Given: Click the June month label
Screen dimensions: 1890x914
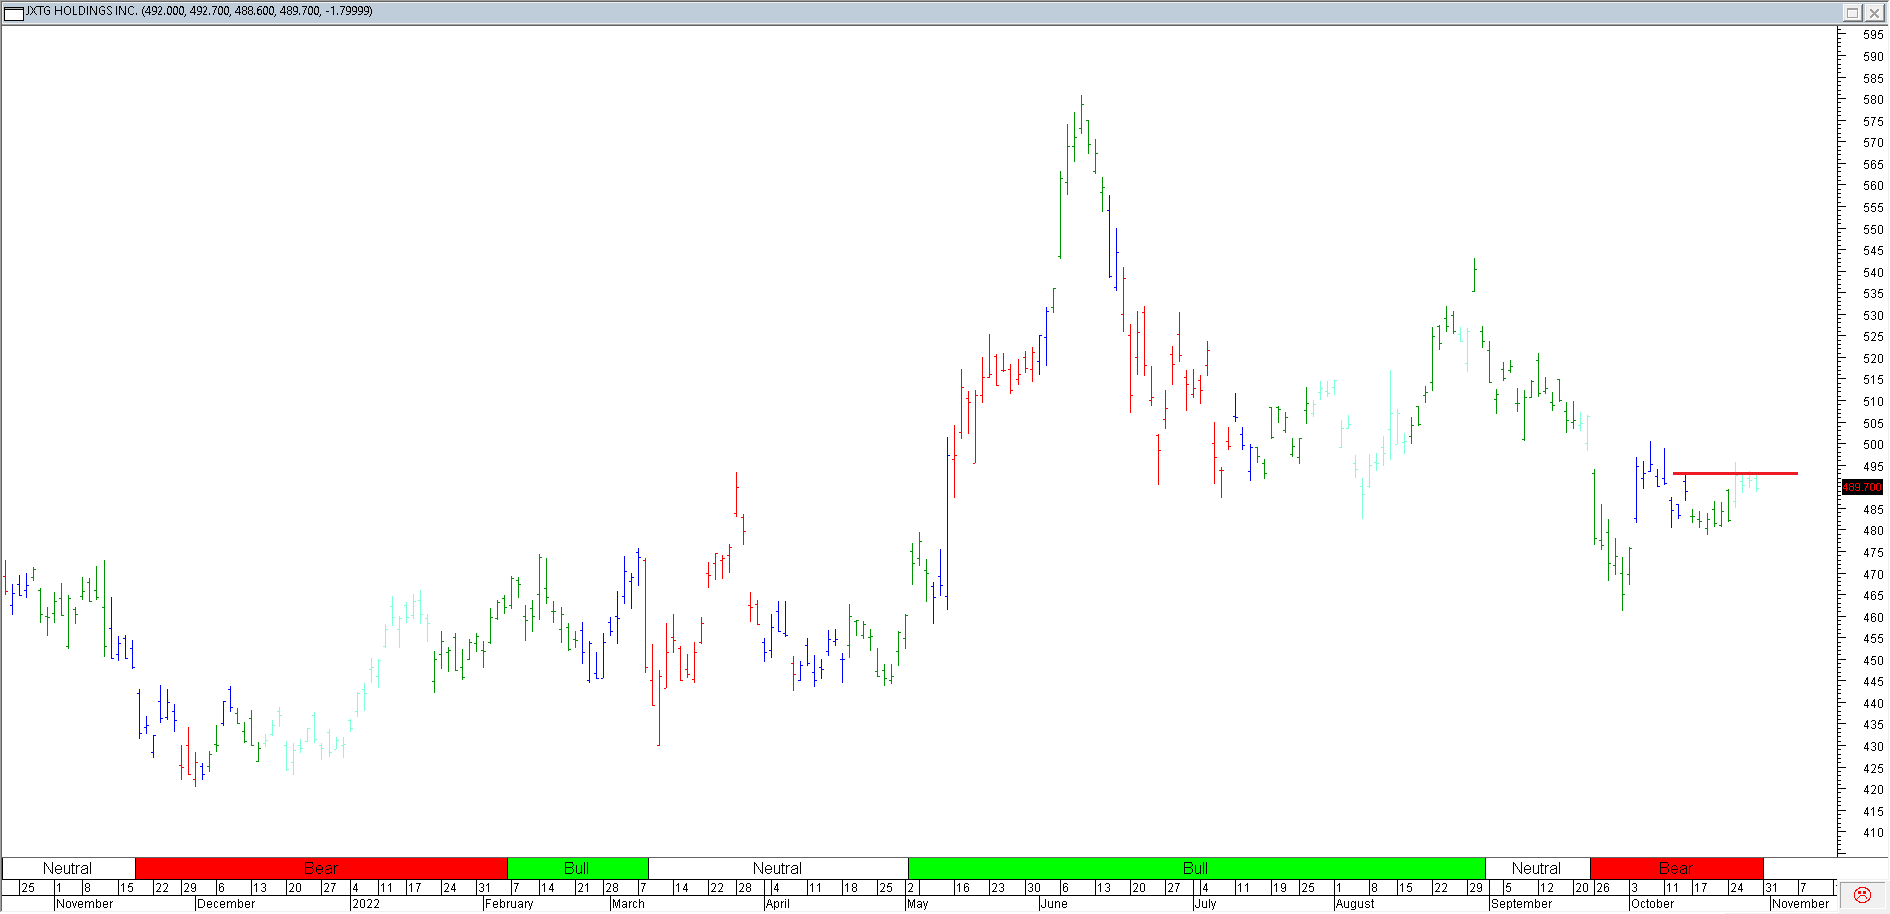Looking at the screenshot, I should (x=1054, y=903).
